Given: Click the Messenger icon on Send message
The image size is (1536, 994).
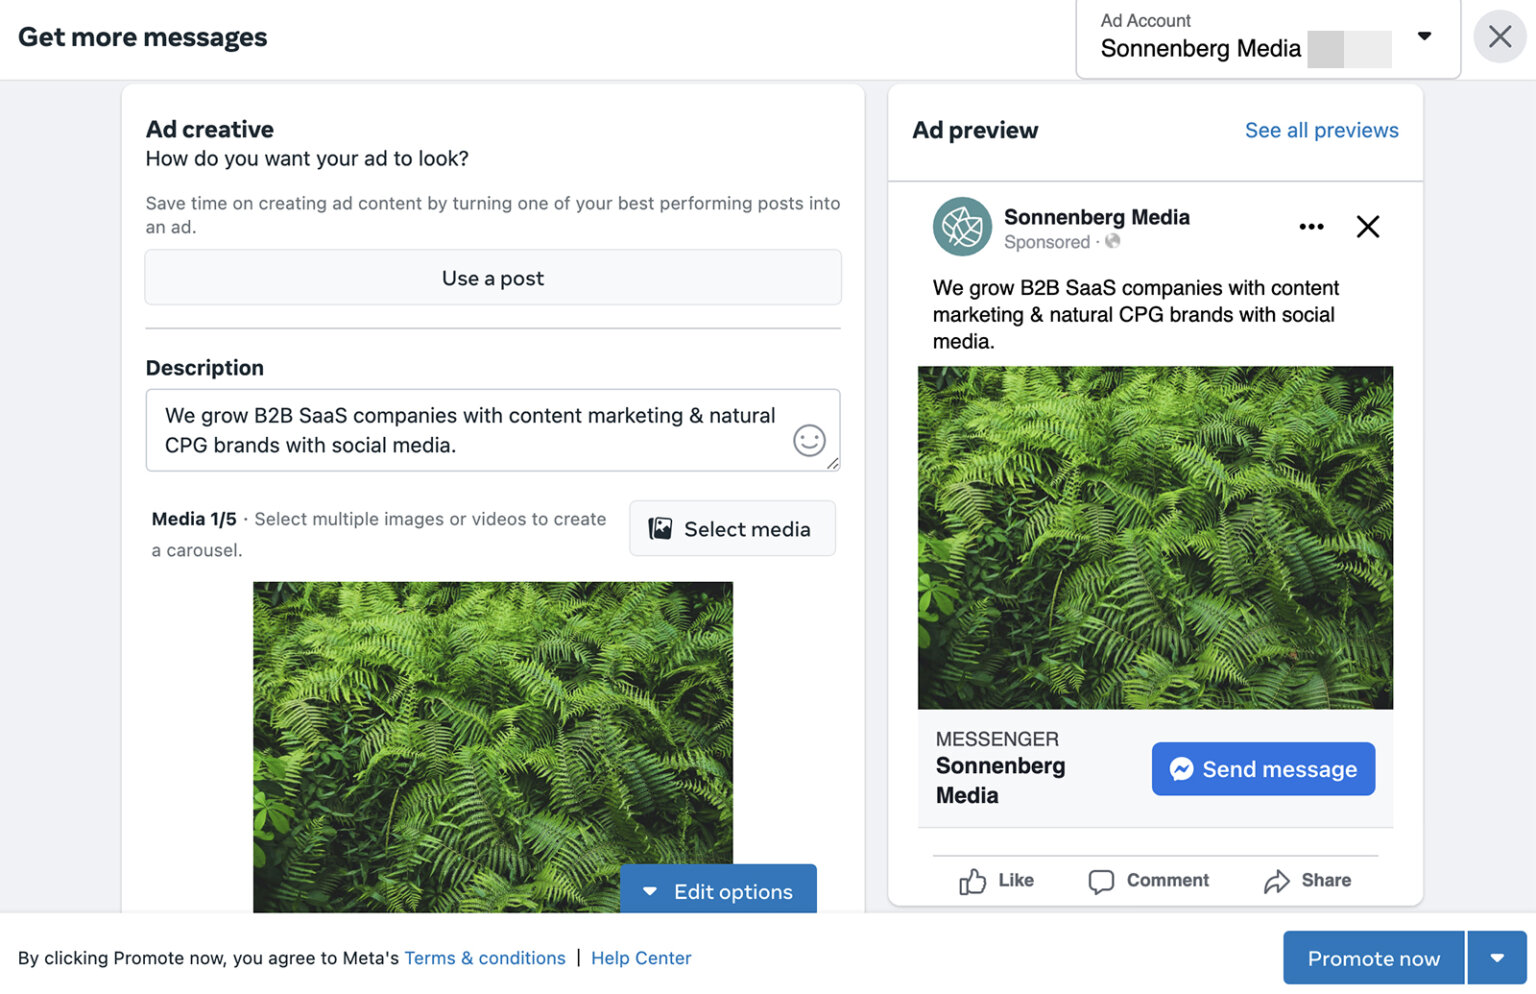Looking at the screenshot, I should click(1183, 768).
